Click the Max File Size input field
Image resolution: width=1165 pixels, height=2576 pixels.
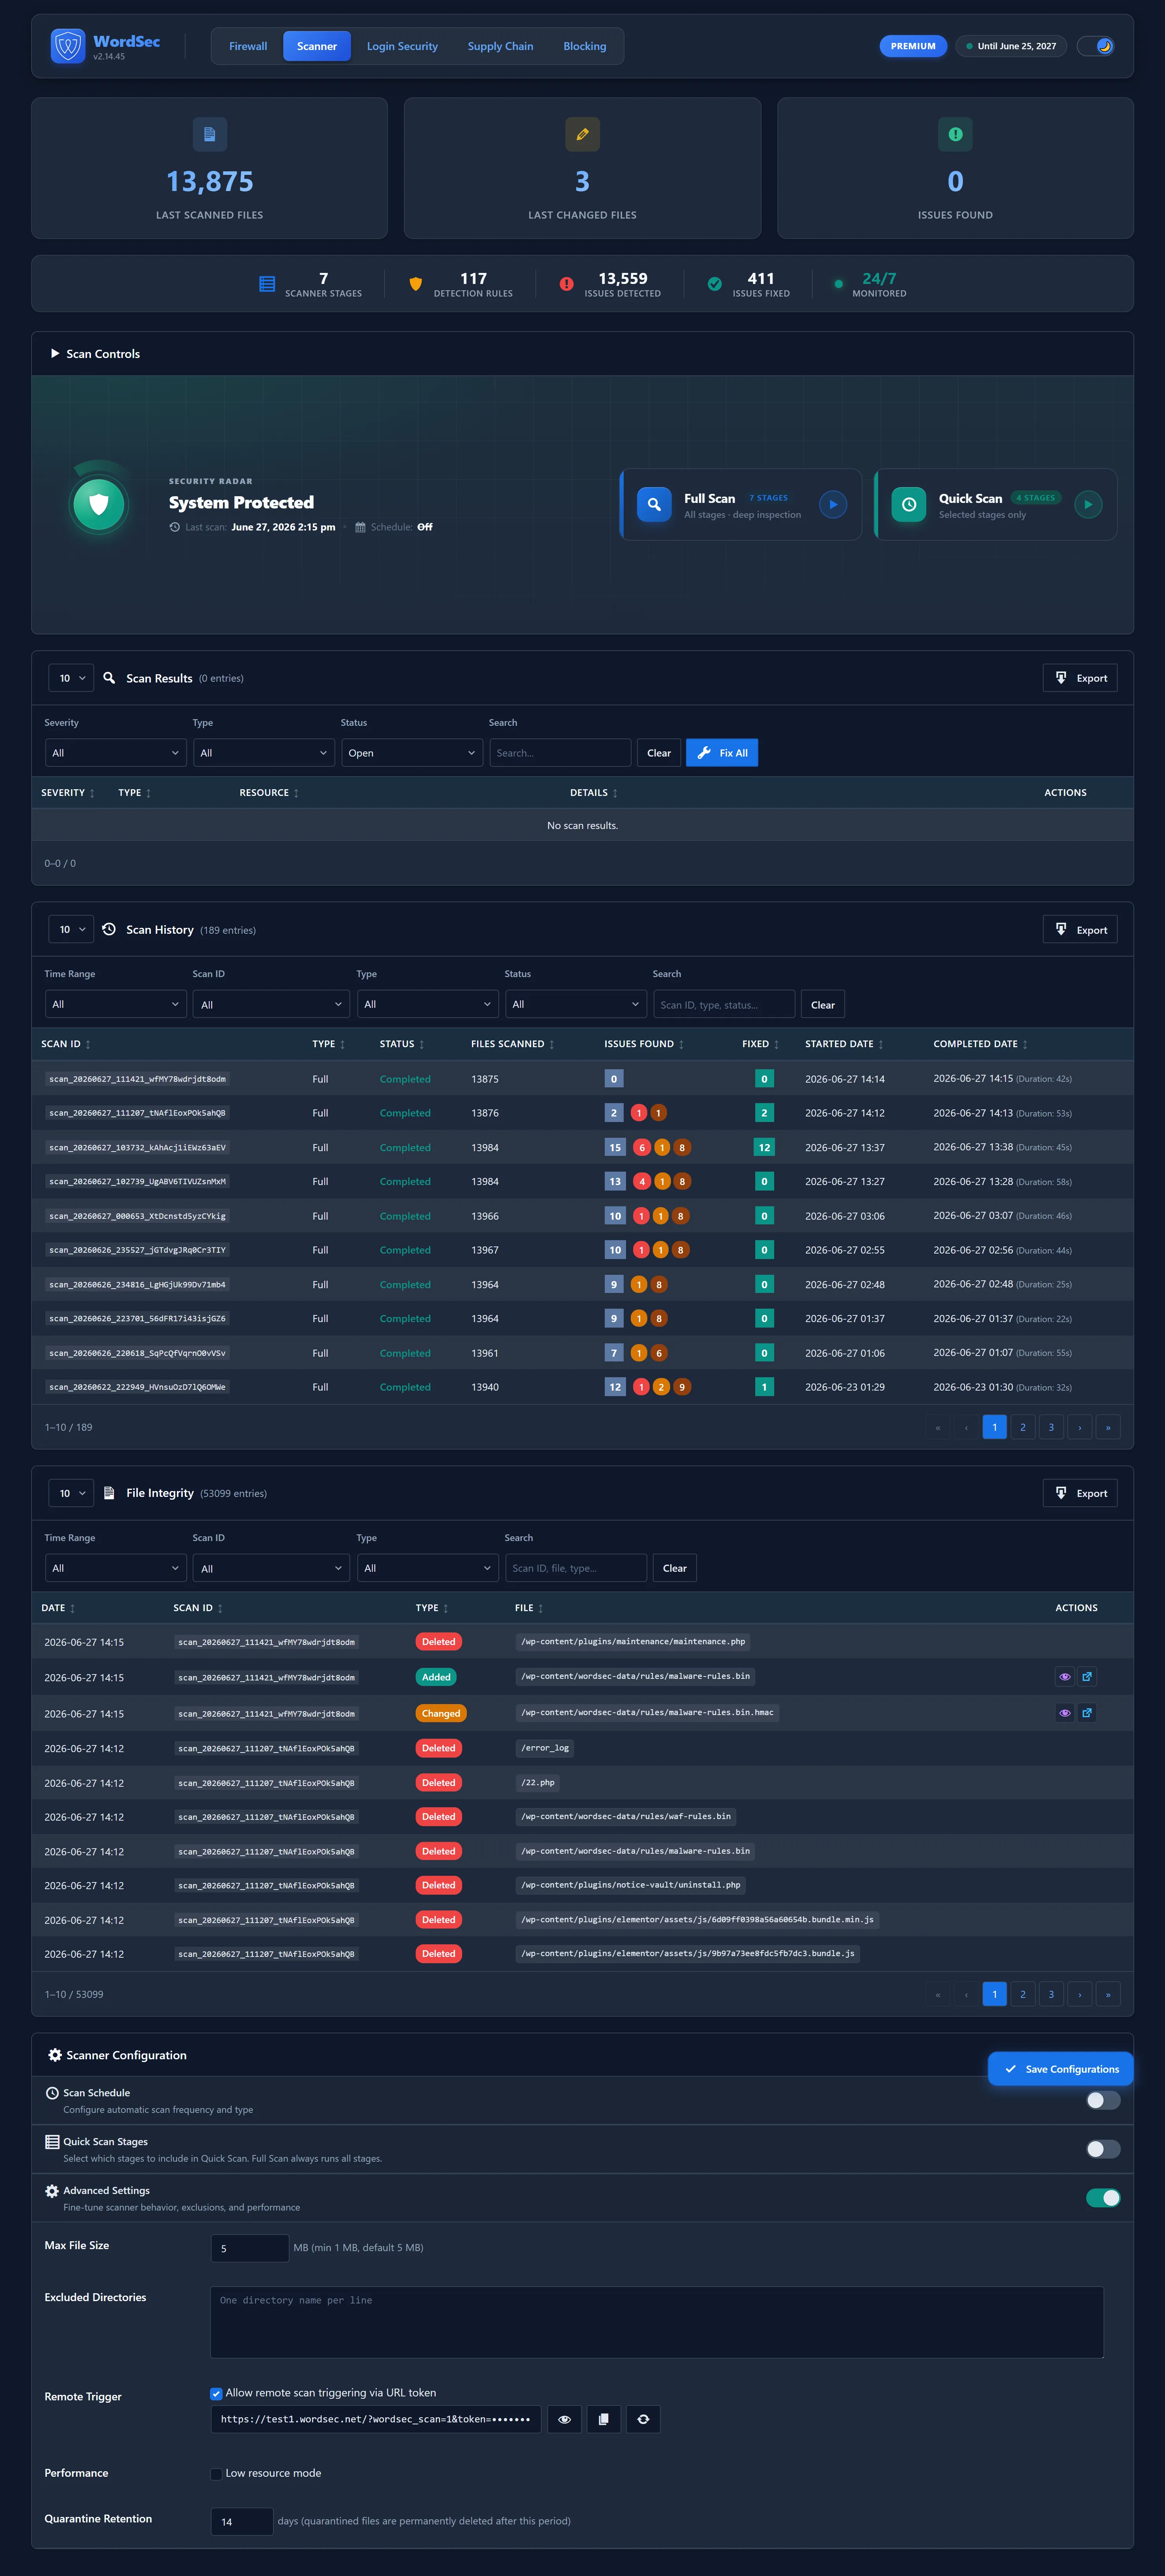click(x=250, y=2248)
